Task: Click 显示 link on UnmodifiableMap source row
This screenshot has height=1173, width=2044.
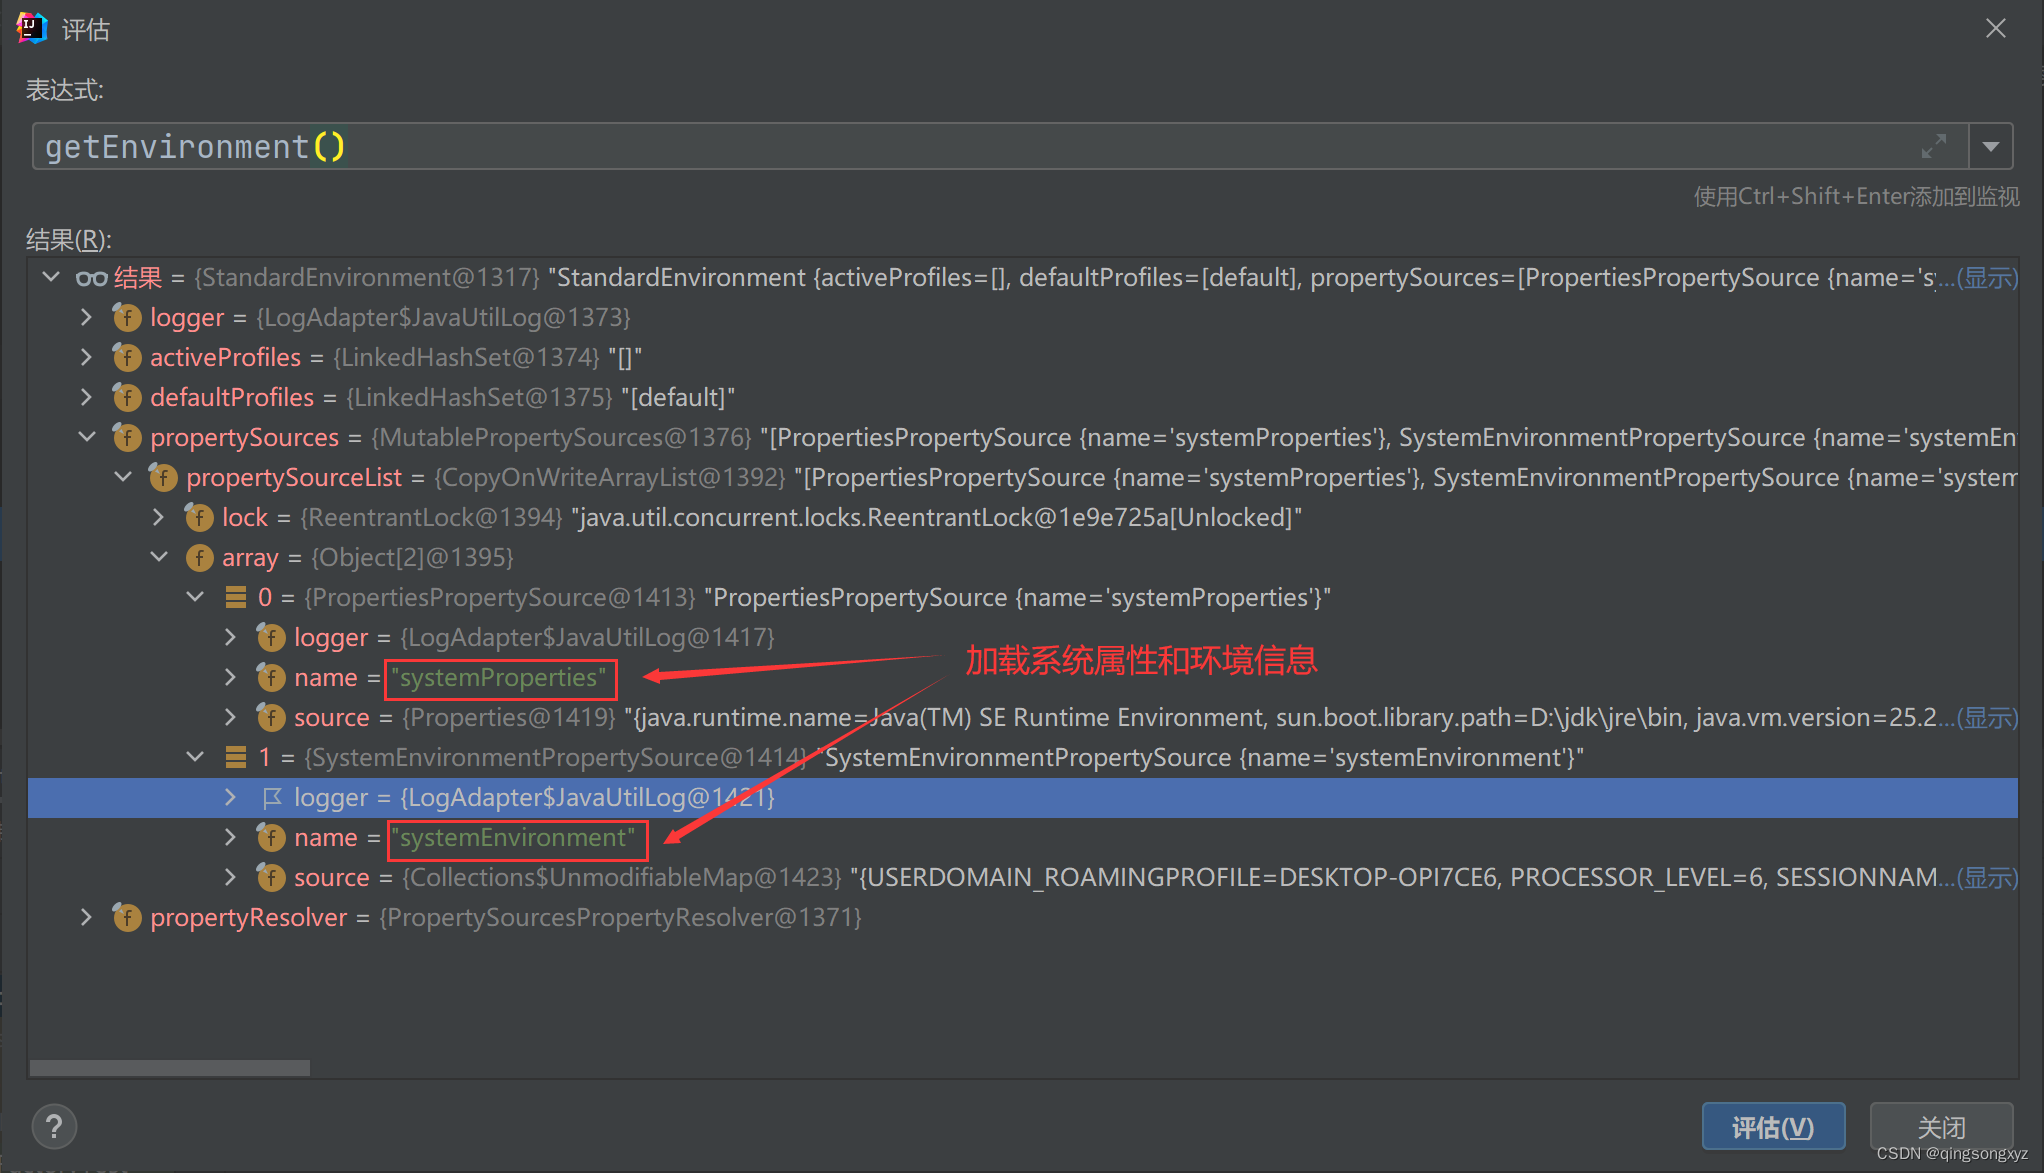Action: [1987, 878]
